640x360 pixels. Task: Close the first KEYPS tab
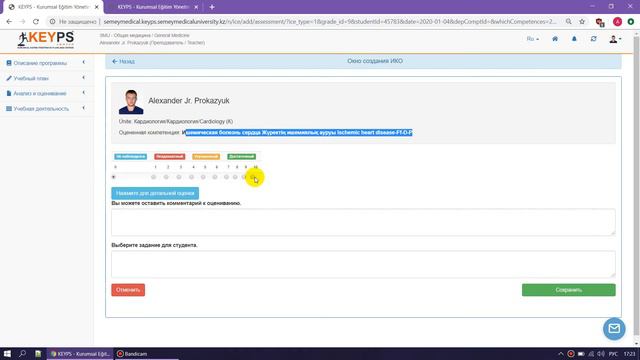pos(97,7)
